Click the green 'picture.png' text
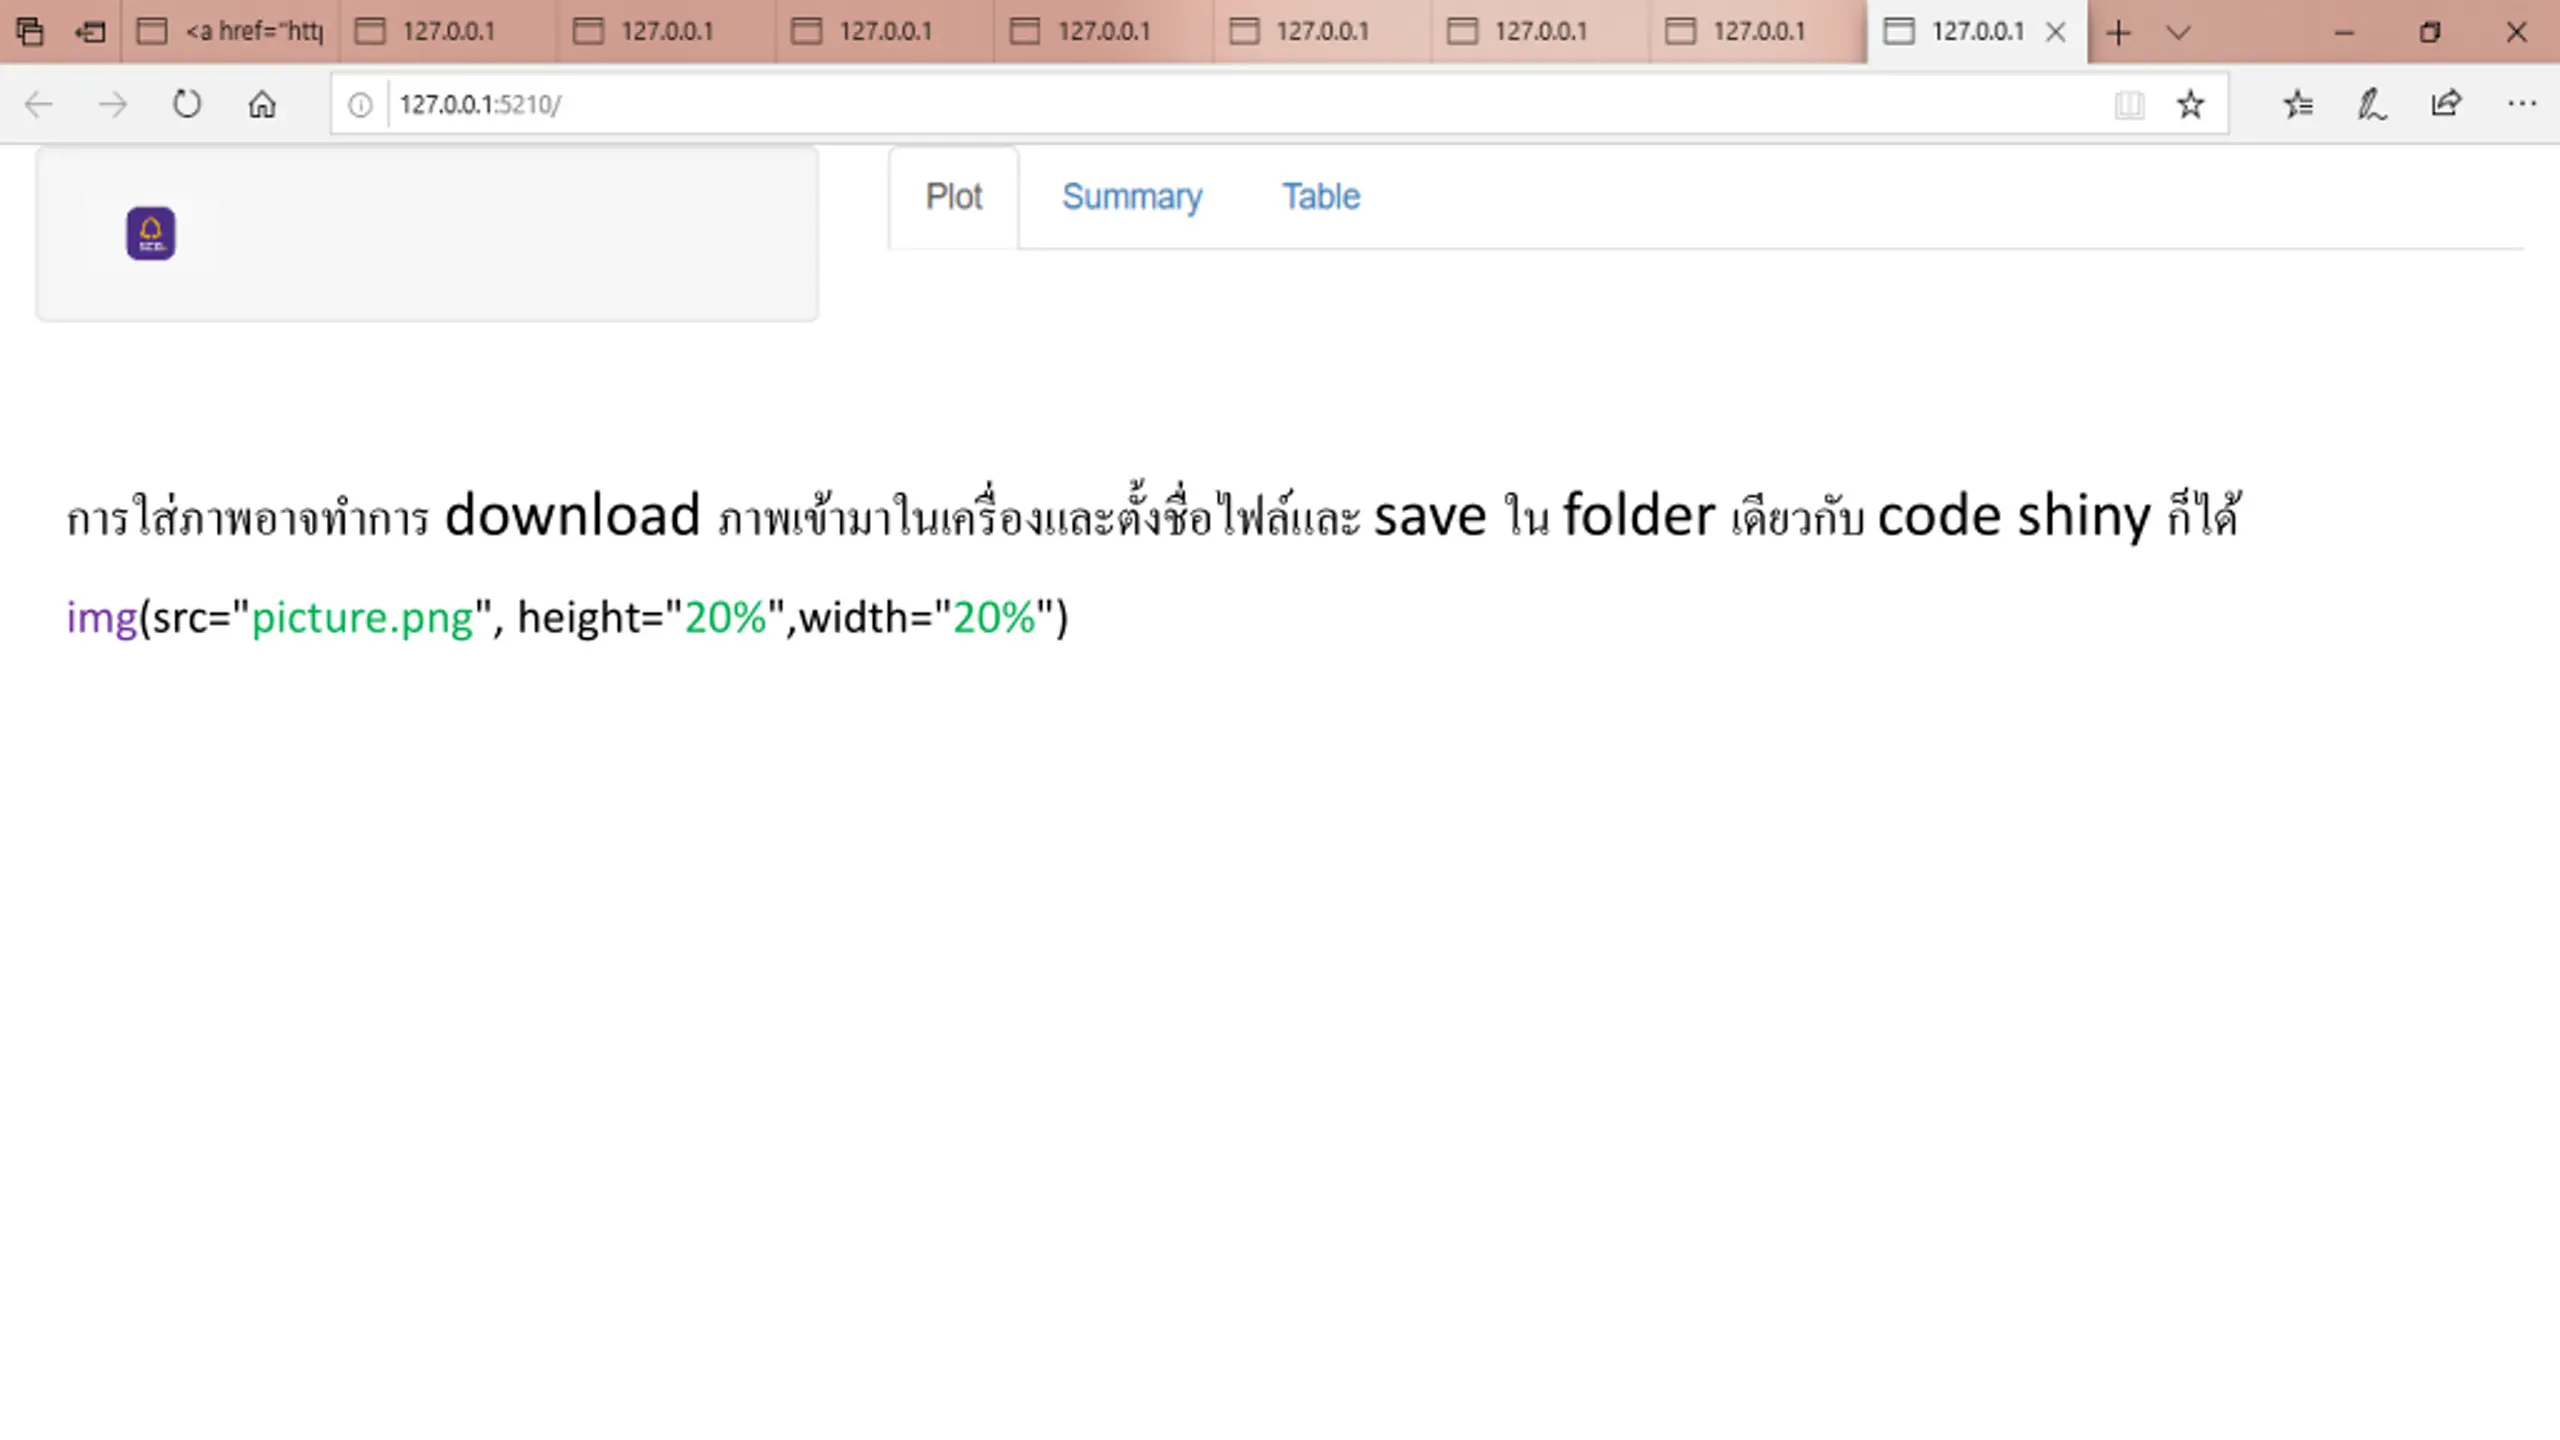This screenshot has height=1440, width=2560. [361, 618]
